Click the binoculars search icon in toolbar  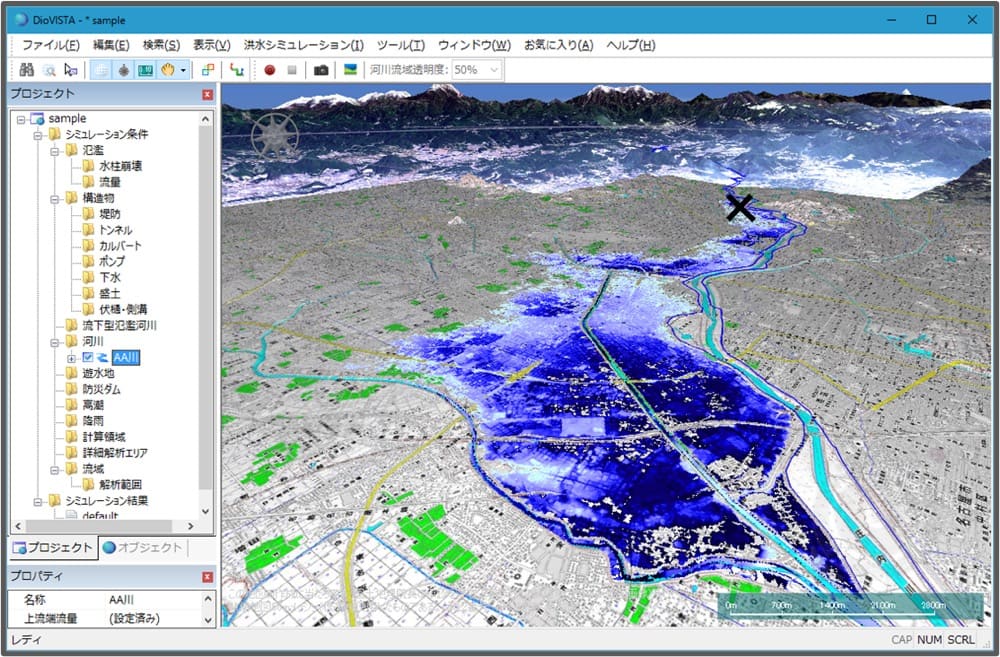27,70
